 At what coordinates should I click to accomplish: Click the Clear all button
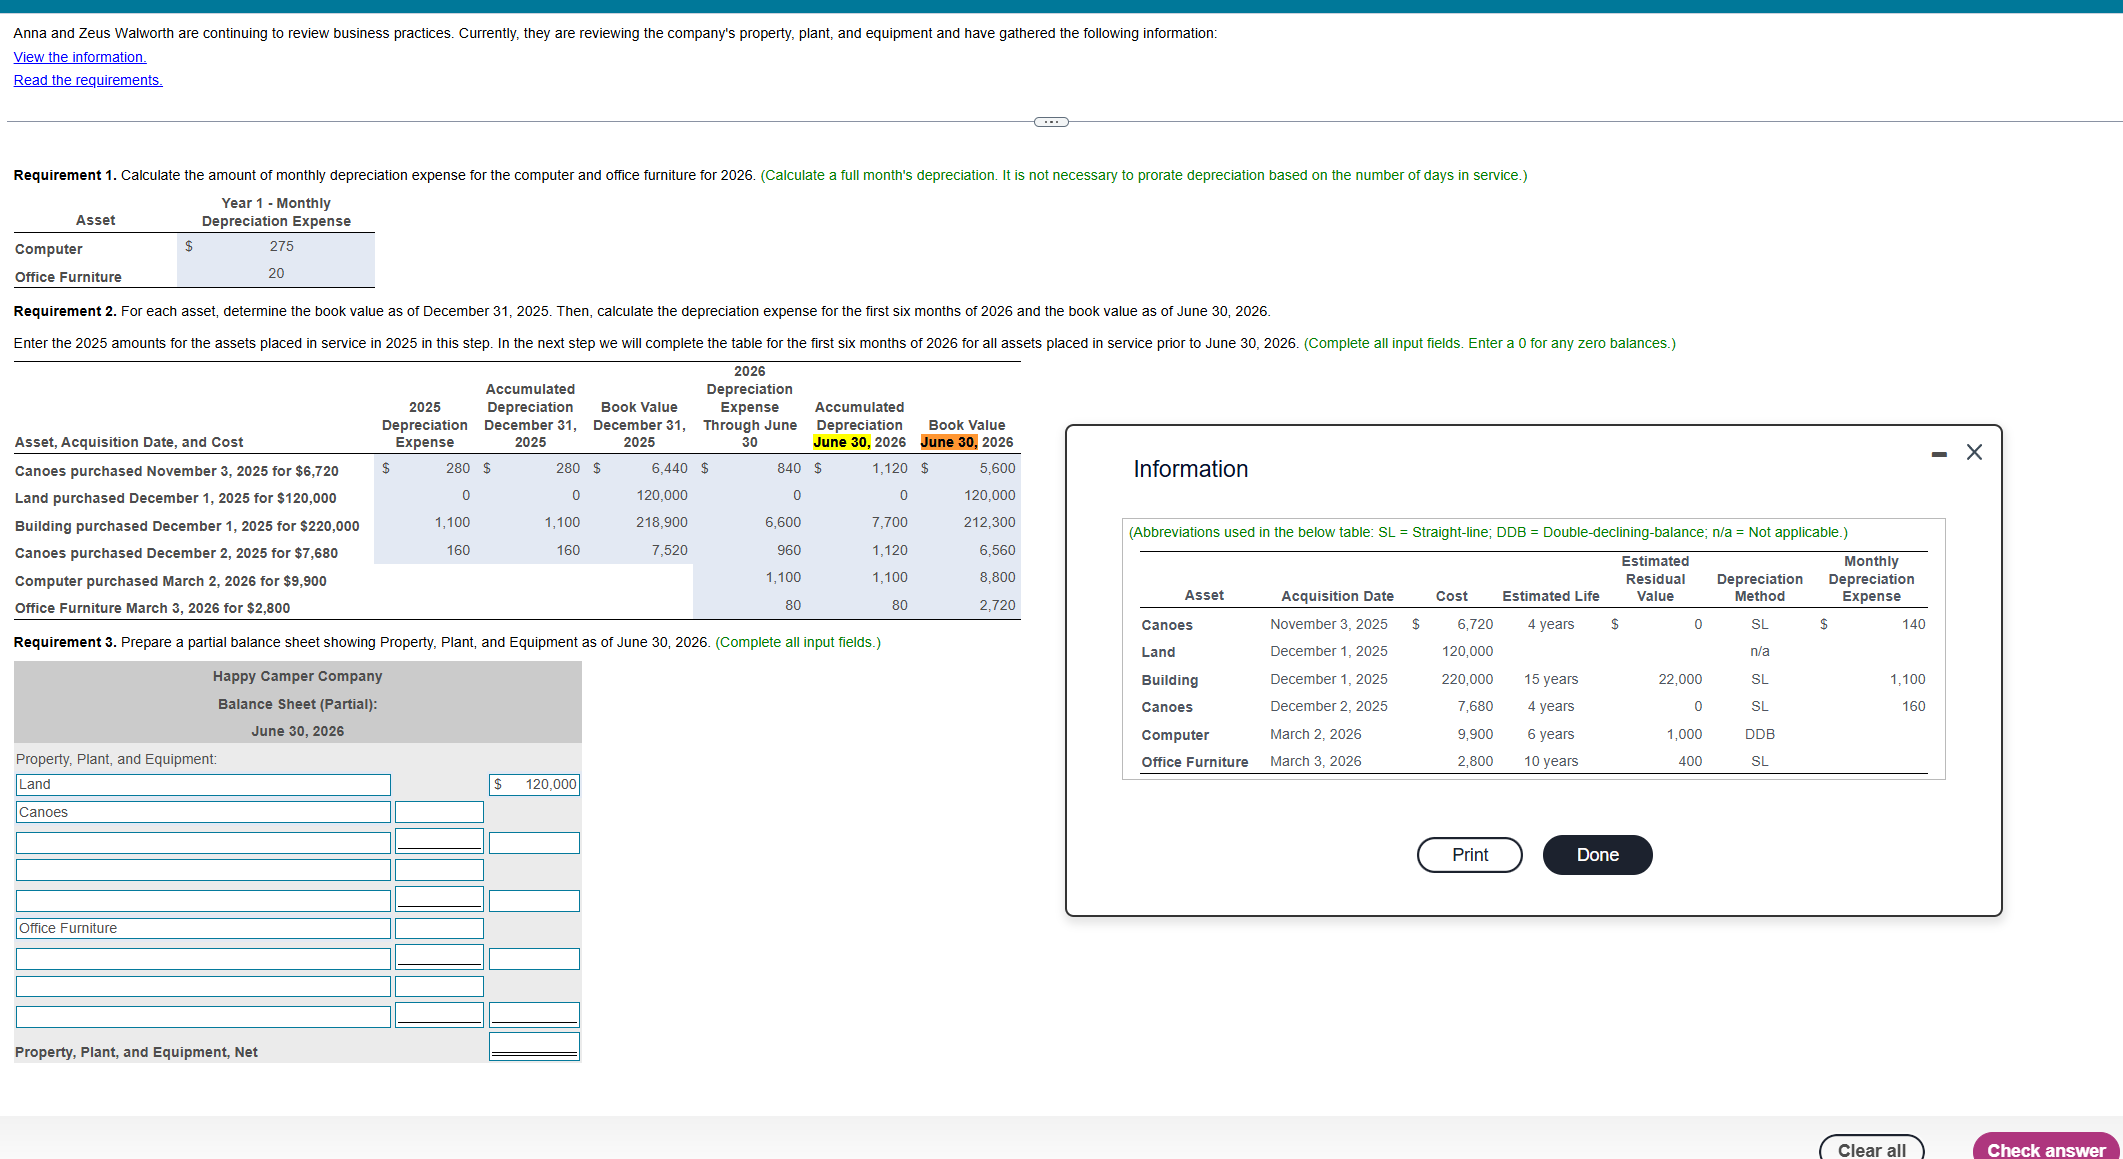coord(1871,1149)
